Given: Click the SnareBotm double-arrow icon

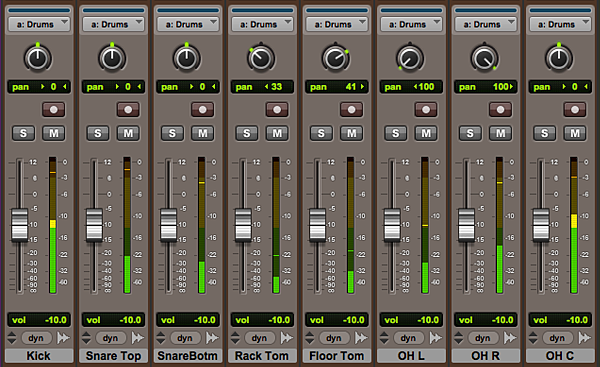Looking at the screenshot, I should (x=212, y=338).
